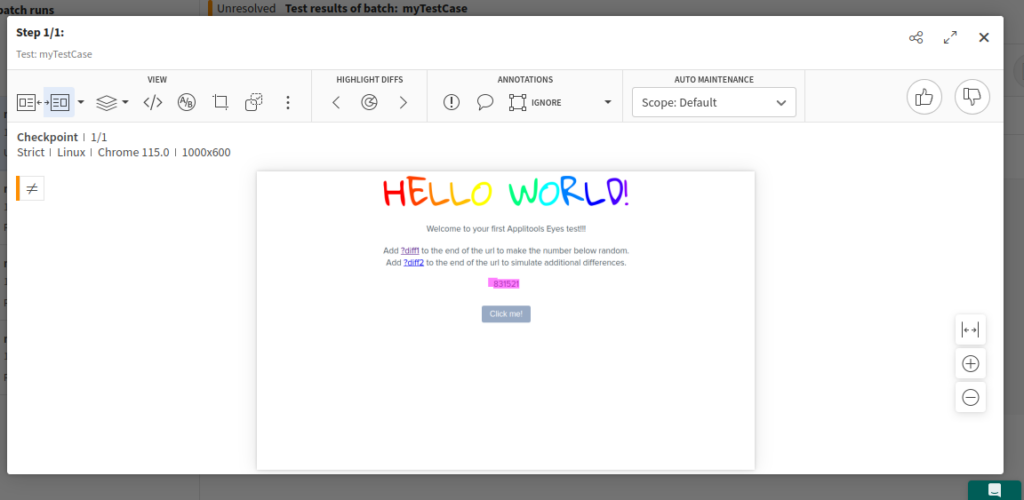
Task: Click the share icon in the header
Action: click(915, 38)
